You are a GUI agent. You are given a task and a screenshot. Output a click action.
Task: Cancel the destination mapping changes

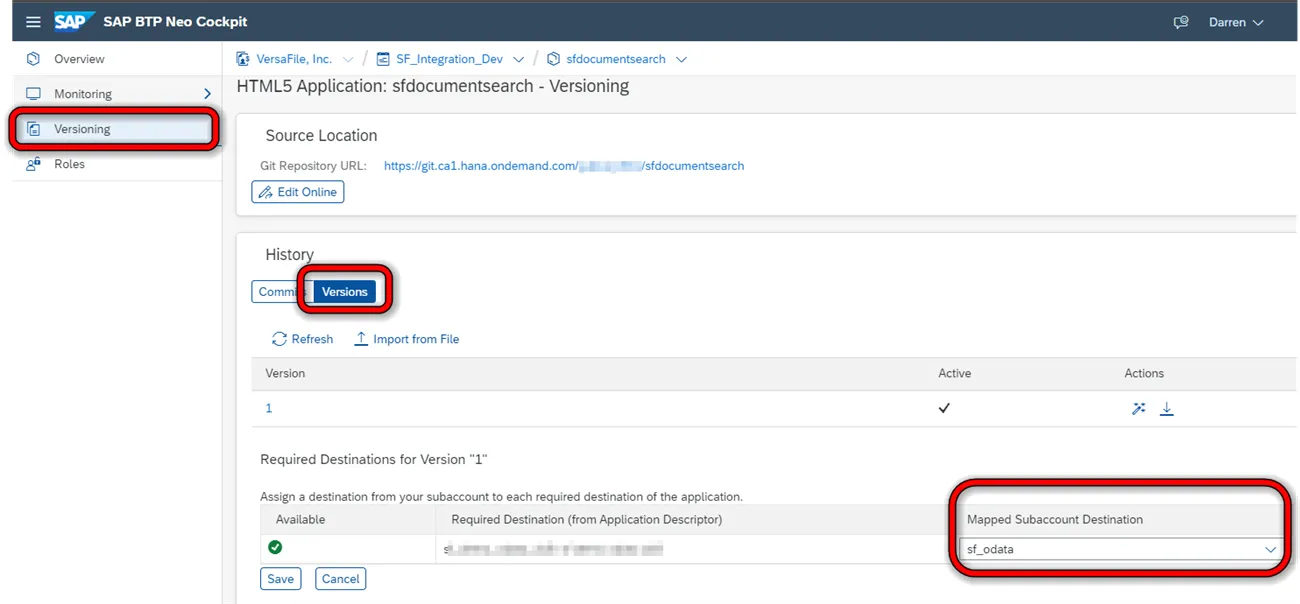coord(341,579)
